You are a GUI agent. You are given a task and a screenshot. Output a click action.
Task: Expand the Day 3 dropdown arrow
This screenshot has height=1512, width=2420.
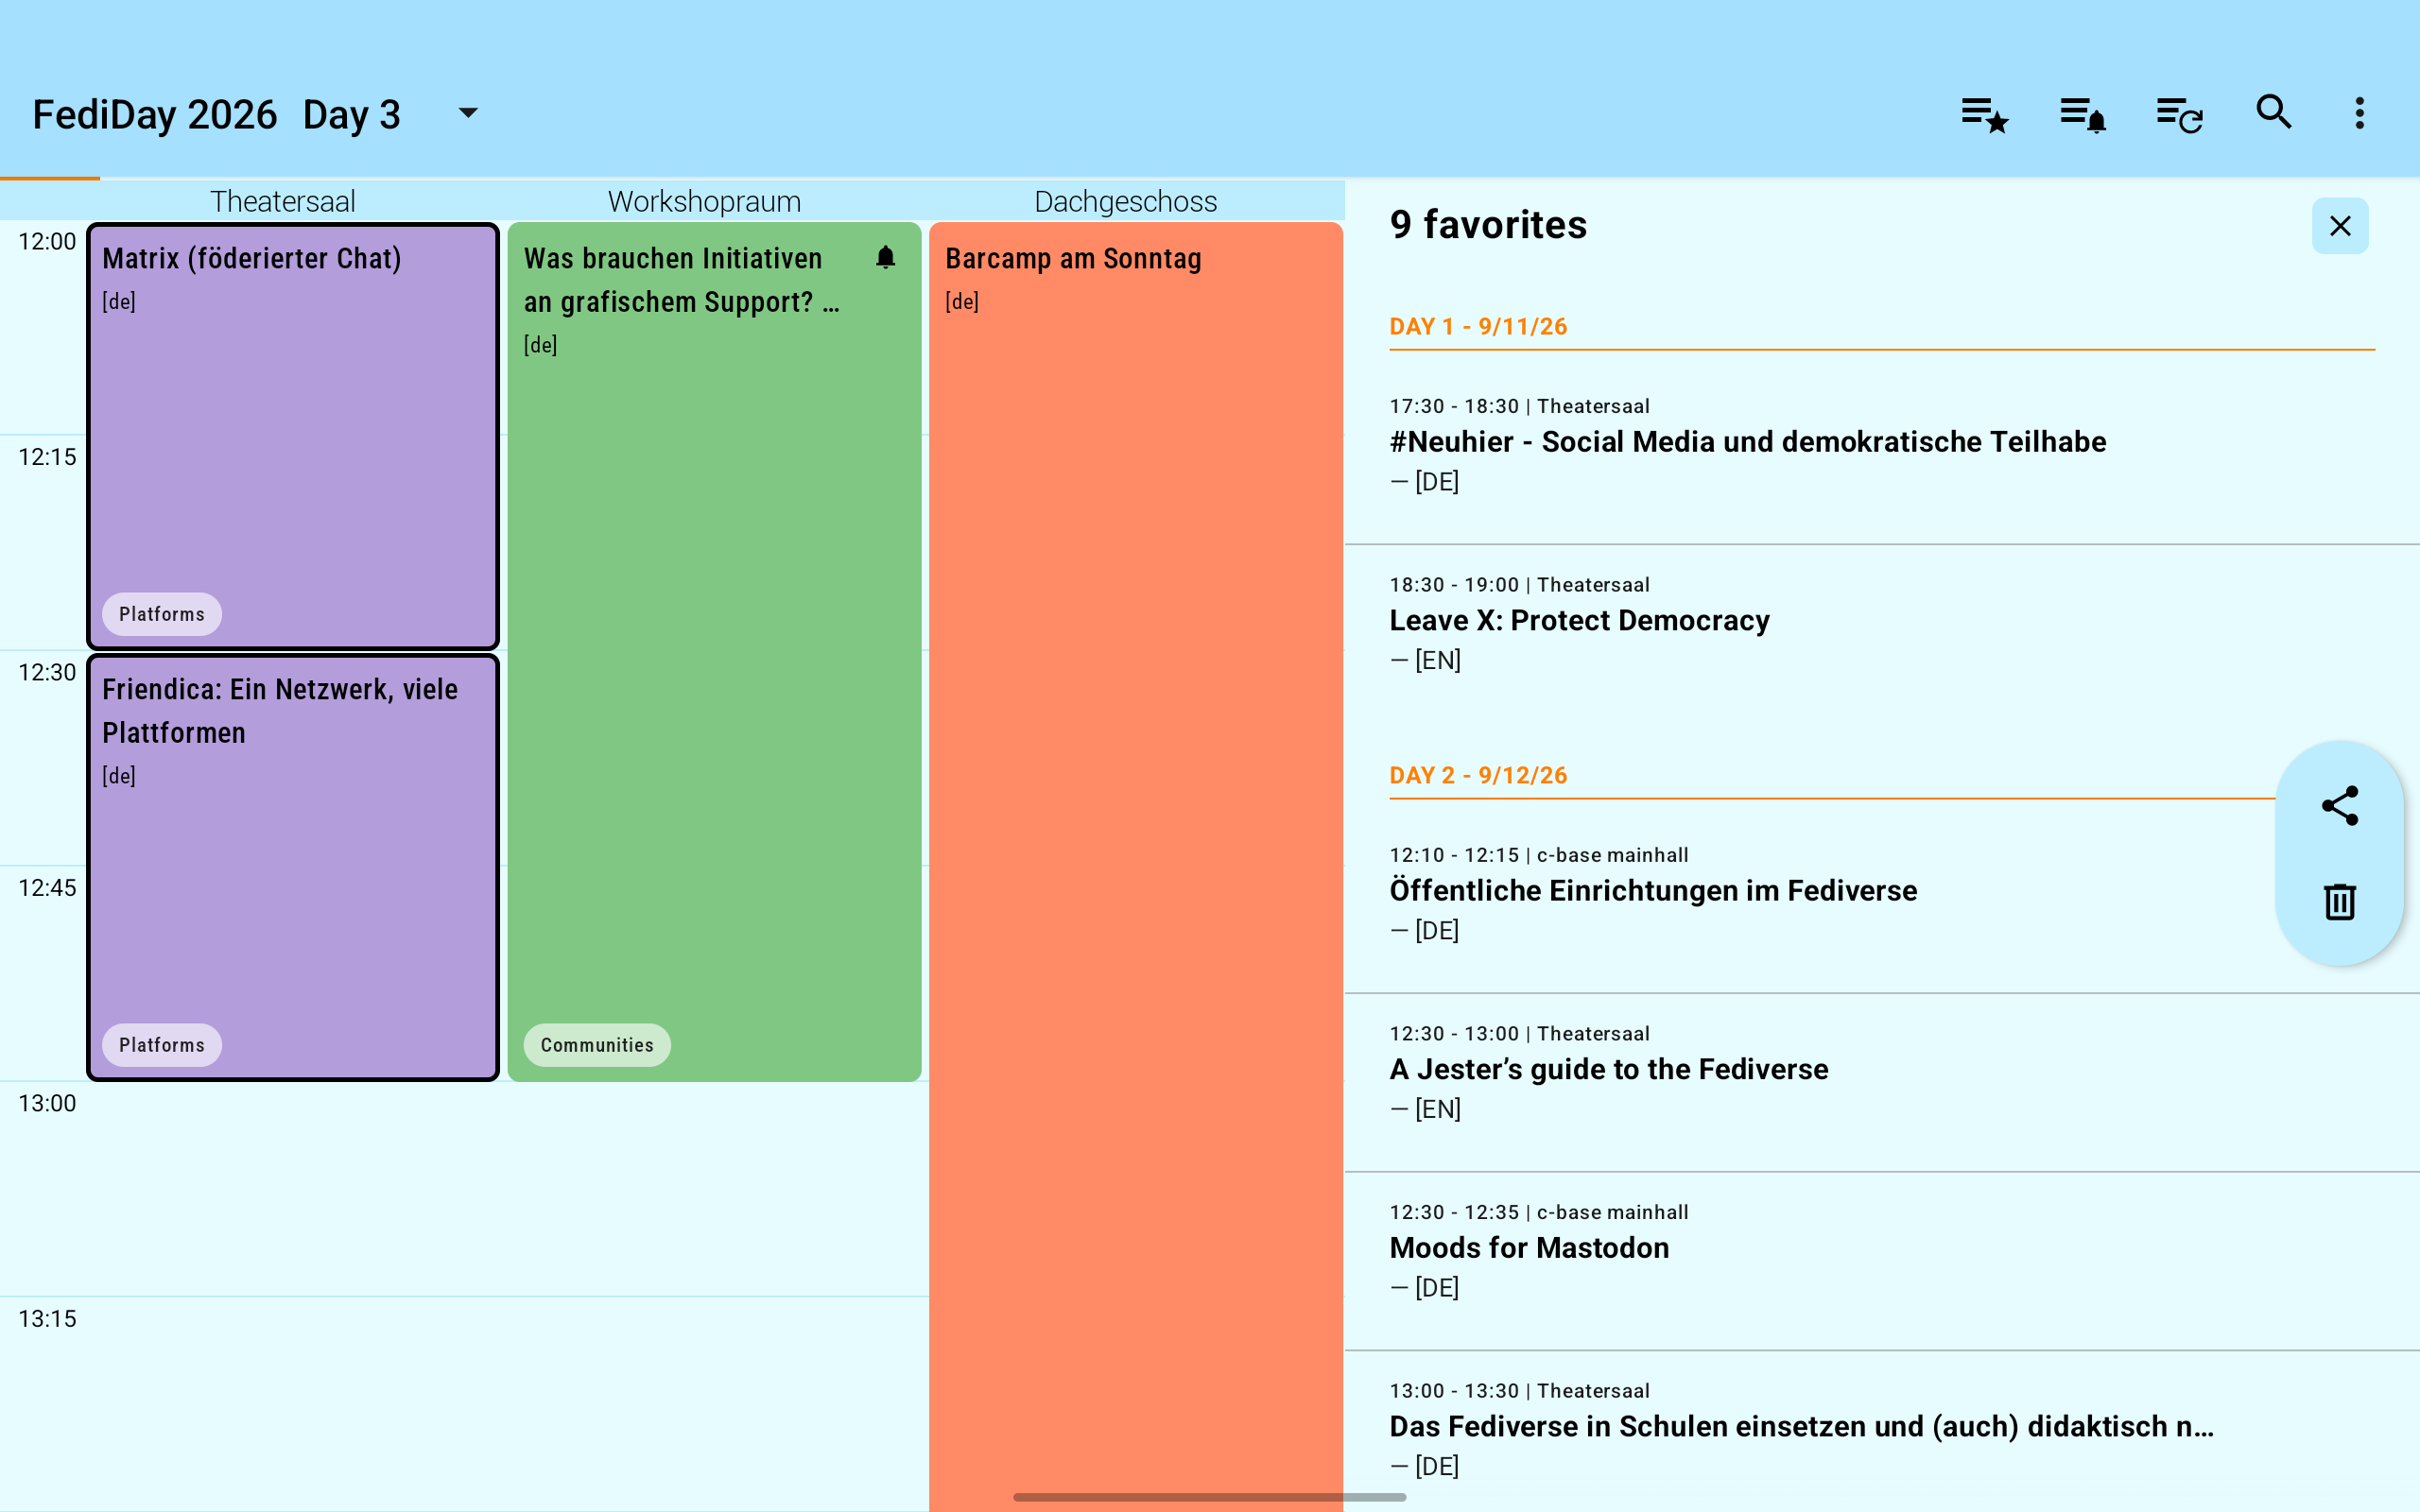pos(468,112)
